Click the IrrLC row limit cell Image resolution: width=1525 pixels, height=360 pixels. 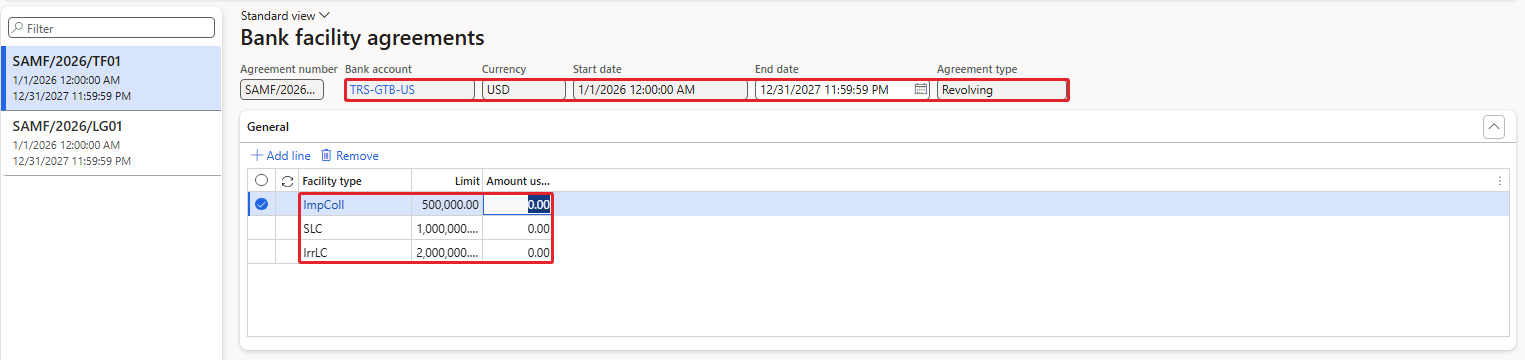(446, 252)
